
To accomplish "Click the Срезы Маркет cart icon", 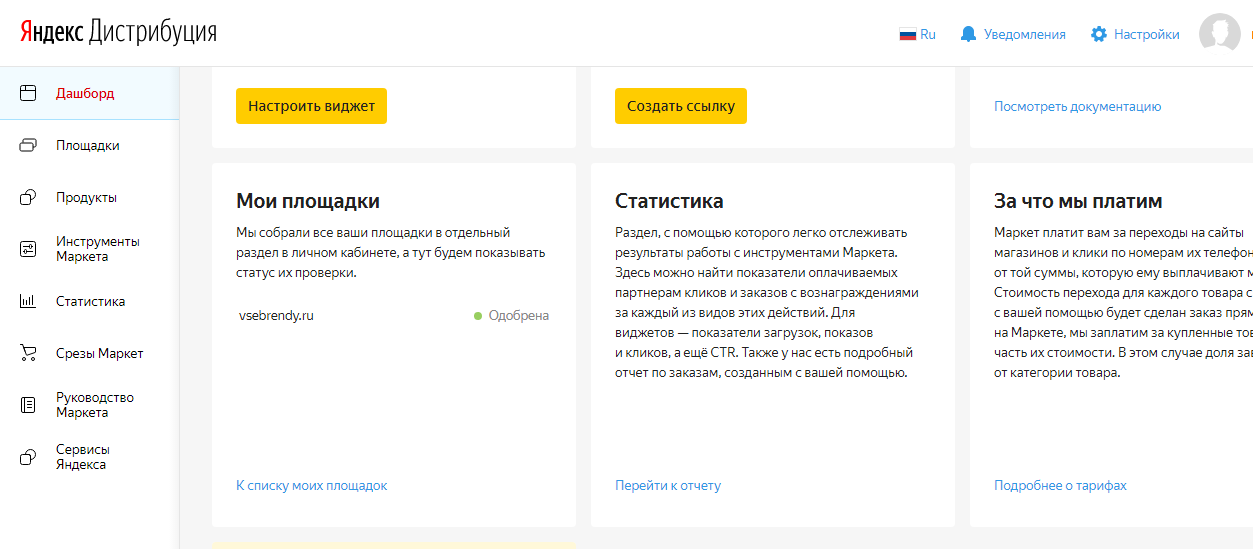I will 28,353.
